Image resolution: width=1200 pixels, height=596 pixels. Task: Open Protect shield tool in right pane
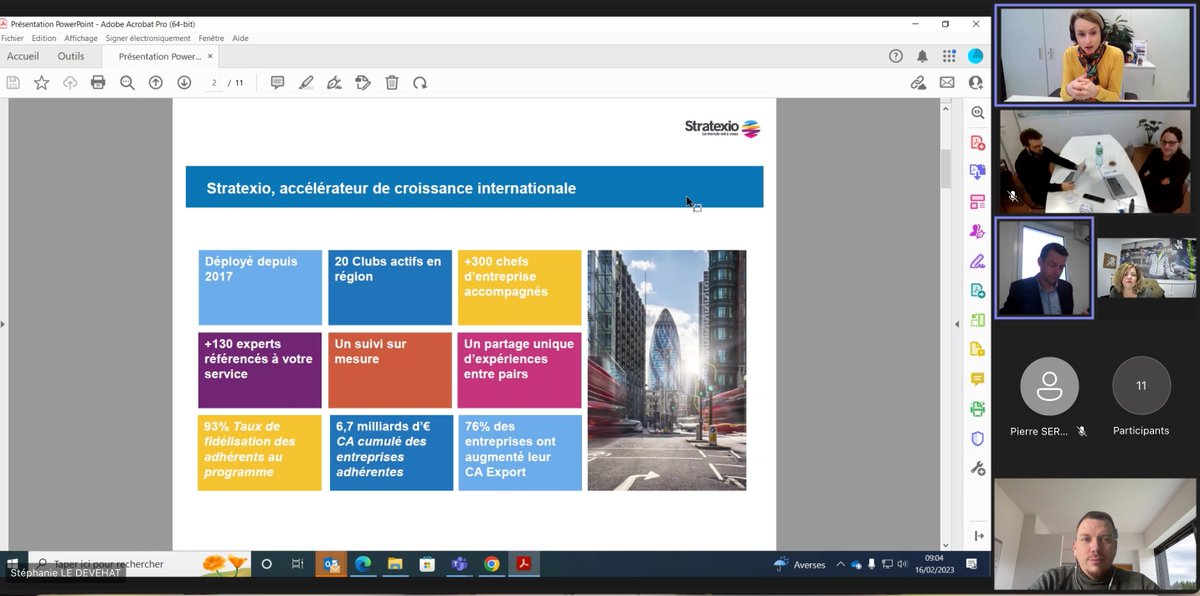[x=977, y=438]
